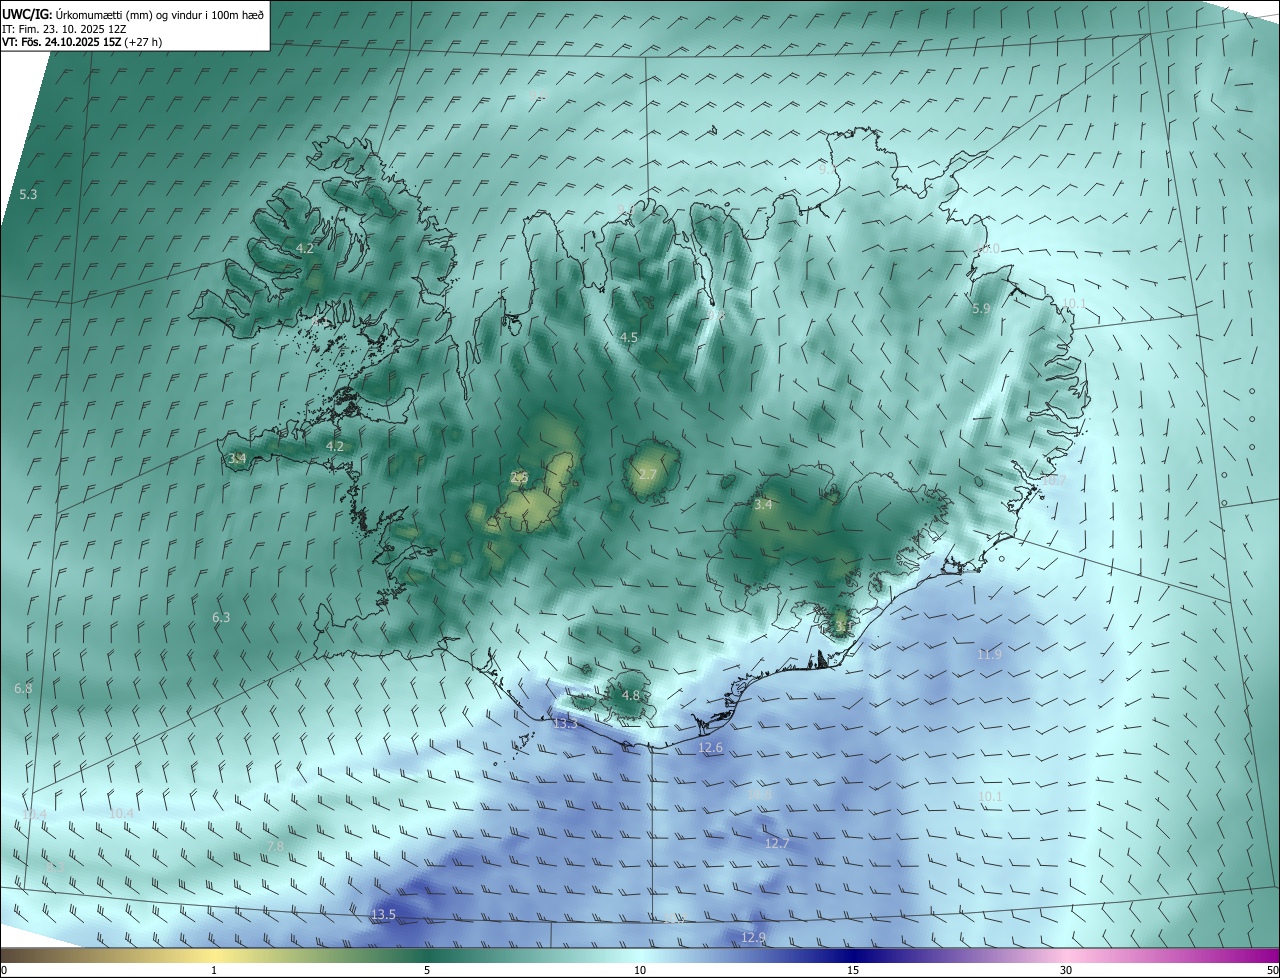The image size is (1280, 978).
Task: Click the 5 tick on the color scale
Action: point(427,970)
